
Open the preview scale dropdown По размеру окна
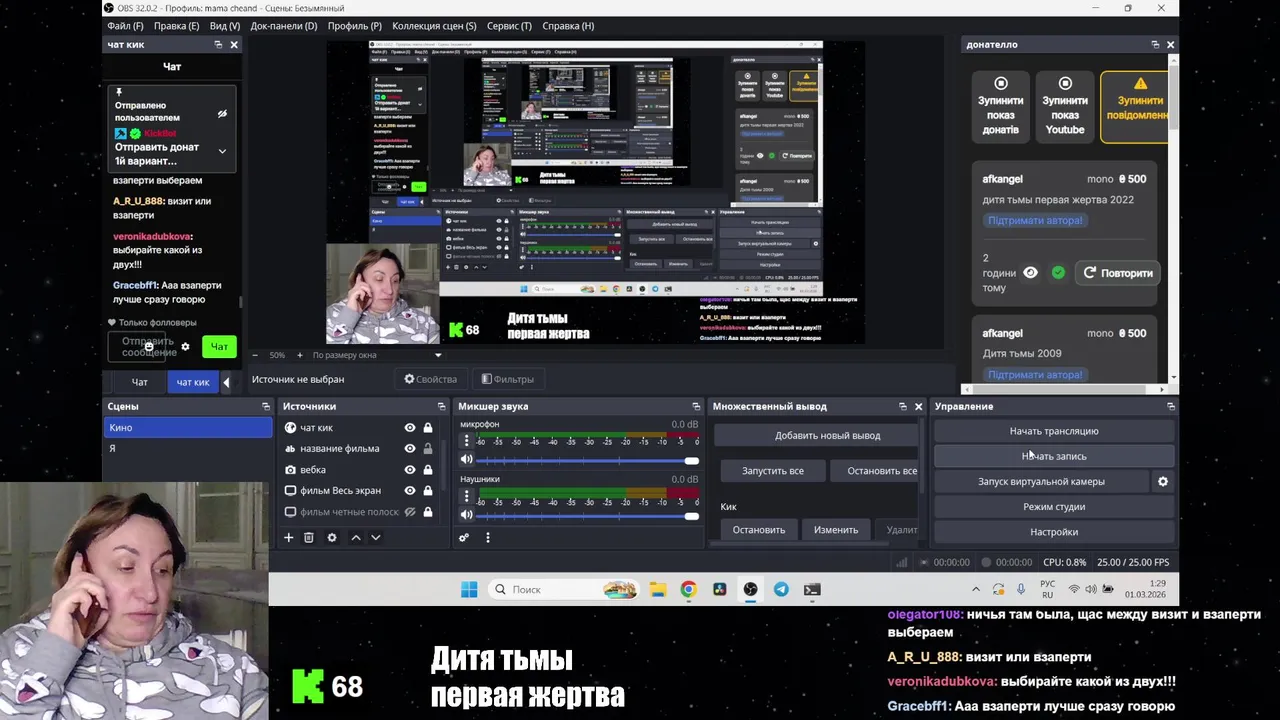(376, 355)
